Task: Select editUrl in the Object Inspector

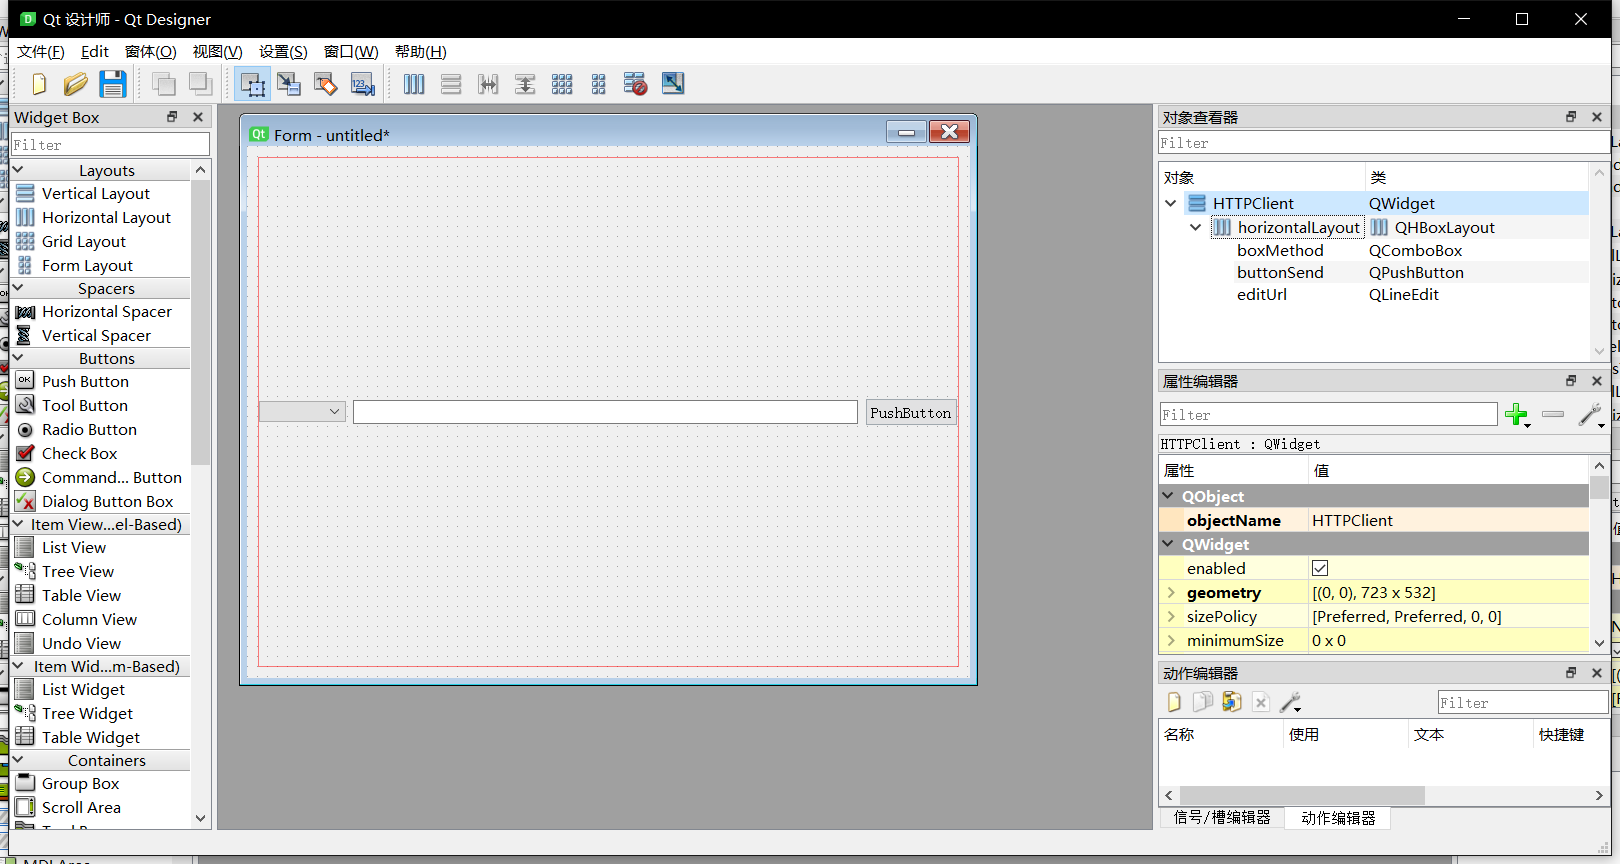Action: click(1262, 294)
